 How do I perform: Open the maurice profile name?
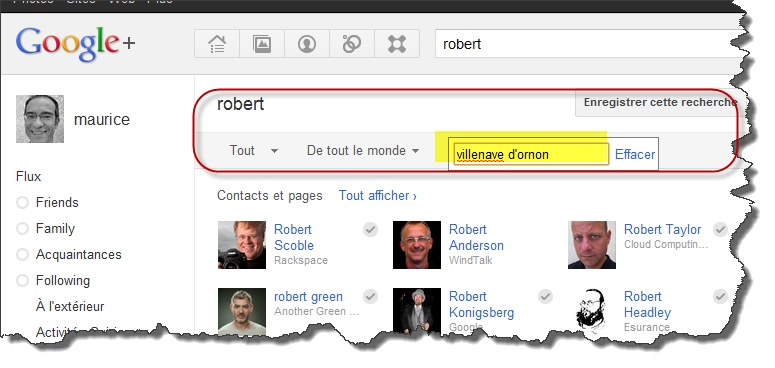click(x=102, y=120)
